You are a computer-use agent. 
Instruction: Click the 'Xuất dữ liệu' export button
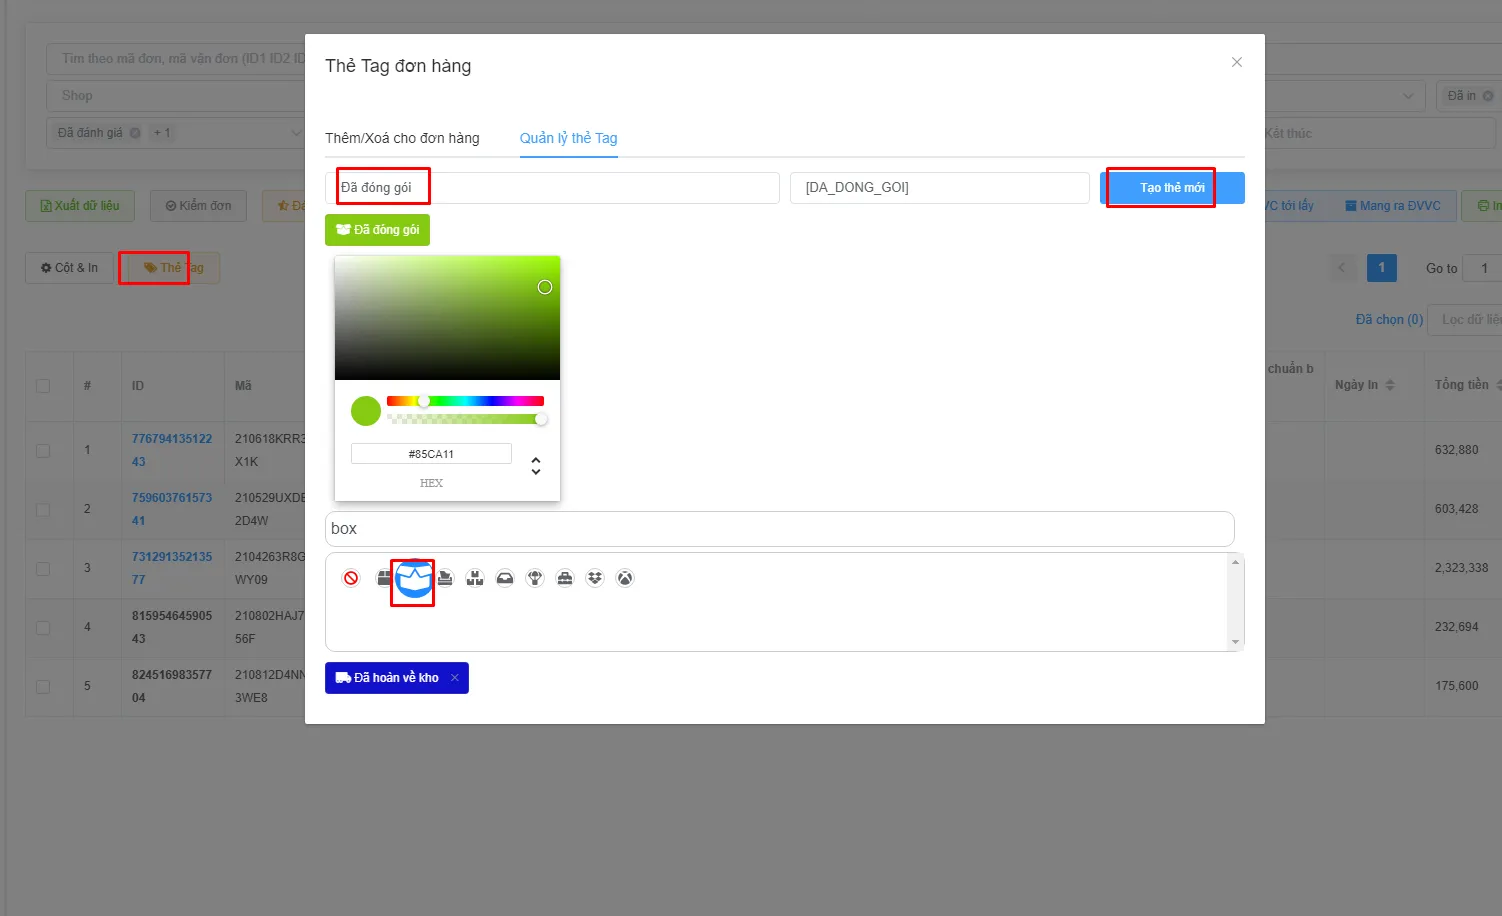(x=79, y=206)
